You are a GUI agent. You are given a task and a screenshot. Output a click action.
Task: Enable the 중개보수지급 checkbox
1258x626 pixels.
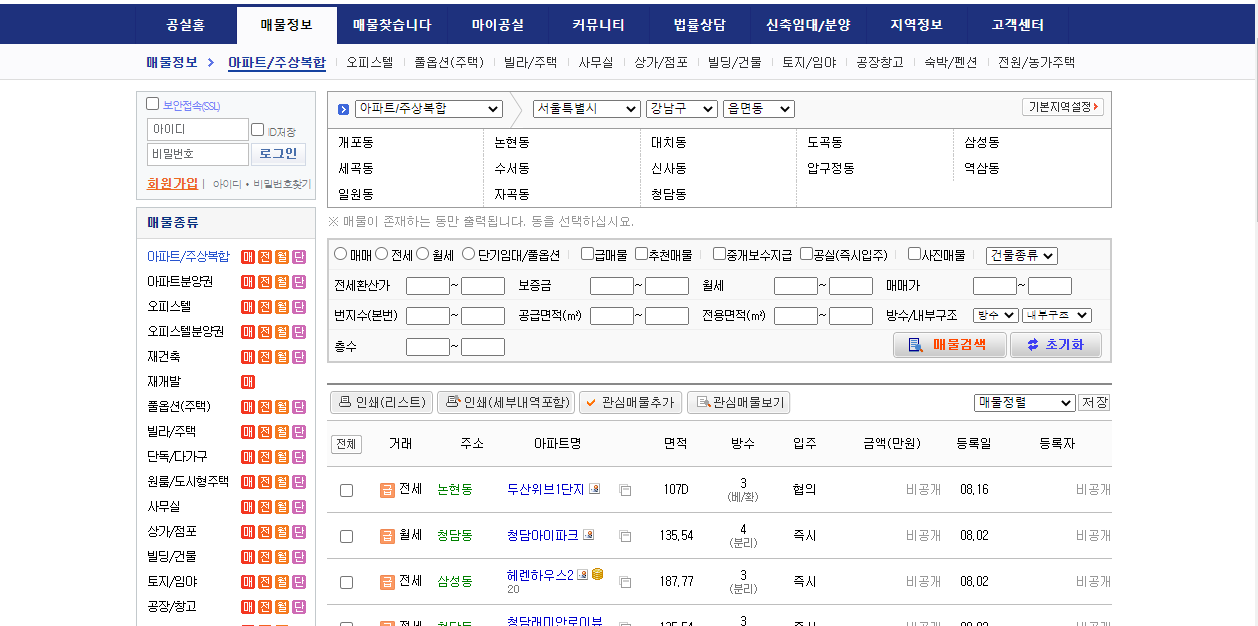coord(719,254)
